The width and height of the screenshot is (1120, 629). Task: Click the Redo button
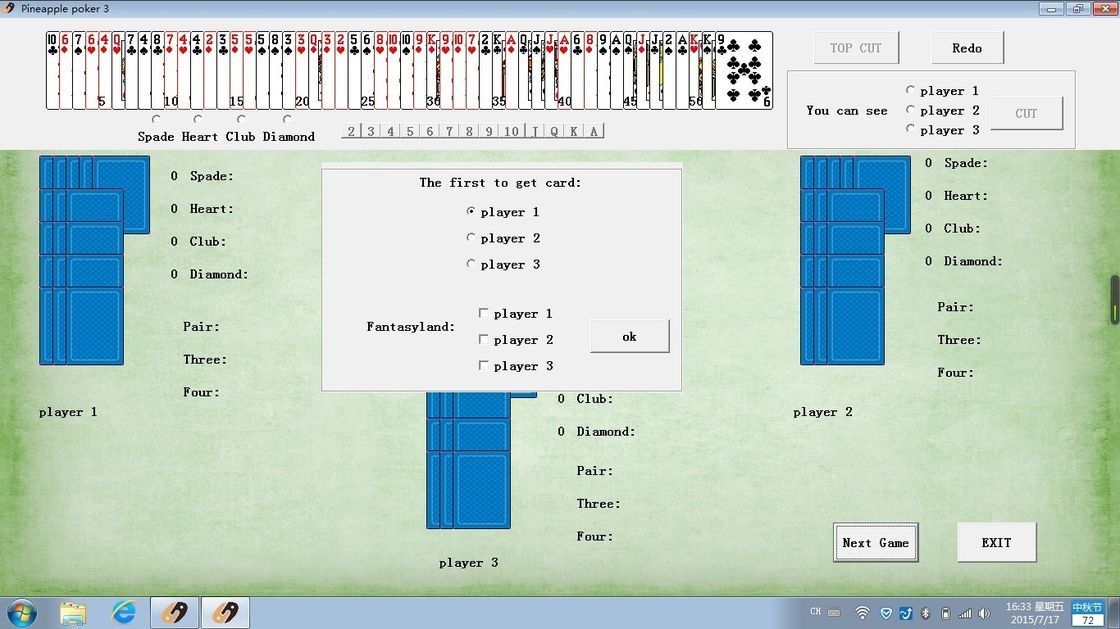(966, 47)
